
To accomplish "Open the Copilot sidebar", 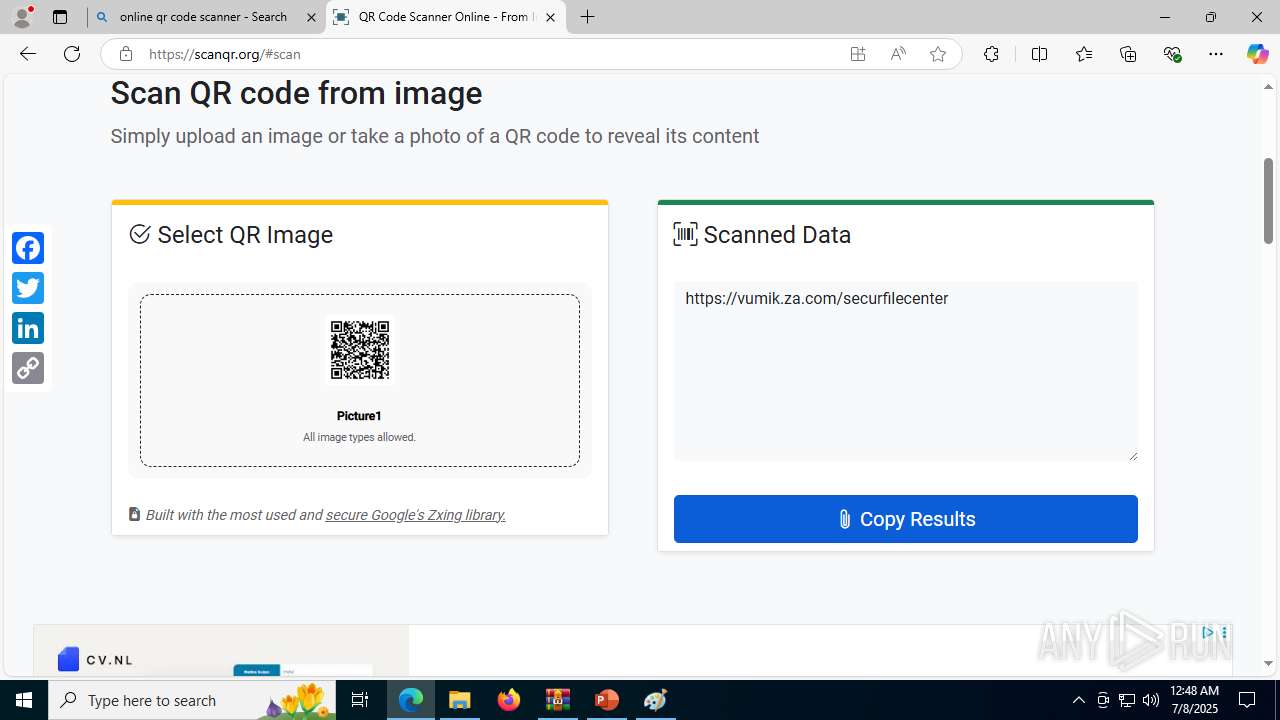I will (1257, 54).
